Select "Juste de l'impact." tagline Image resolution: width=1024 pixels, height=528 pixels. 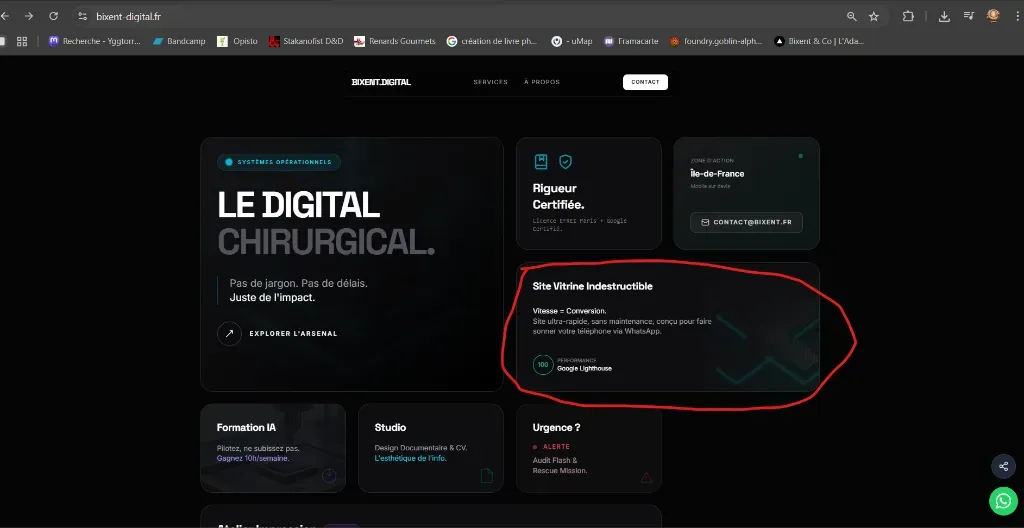click(x=272, y=298)
